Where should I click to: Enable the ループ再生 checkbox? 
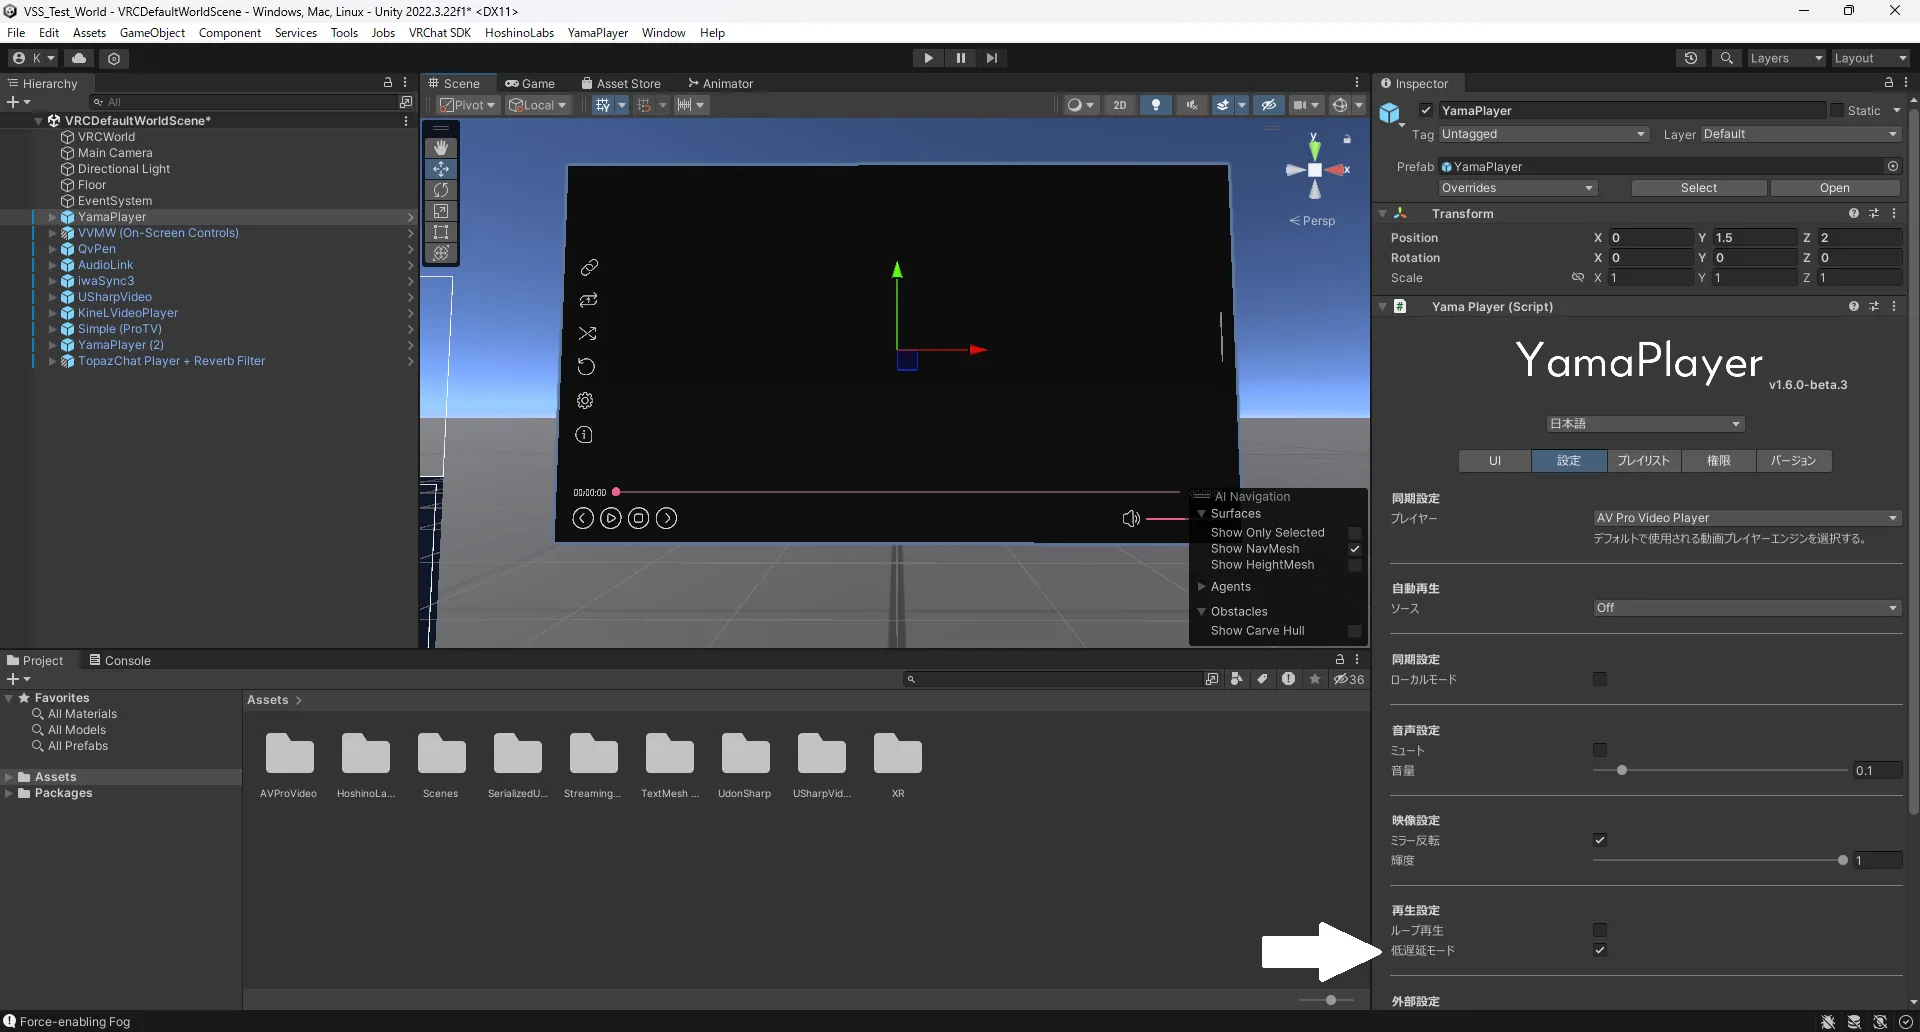coord(1600,931)
